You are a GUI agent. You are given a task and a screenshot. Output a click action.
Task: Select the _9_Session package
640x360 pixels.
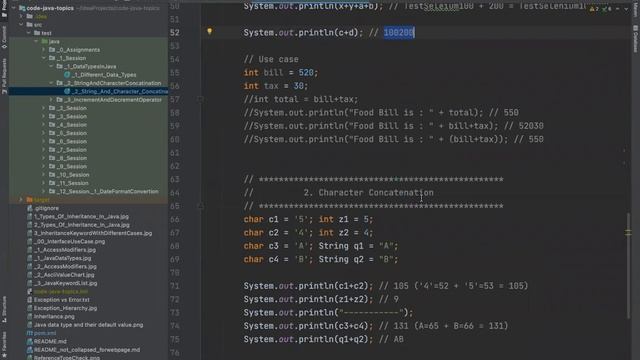[x=68, y=167]
